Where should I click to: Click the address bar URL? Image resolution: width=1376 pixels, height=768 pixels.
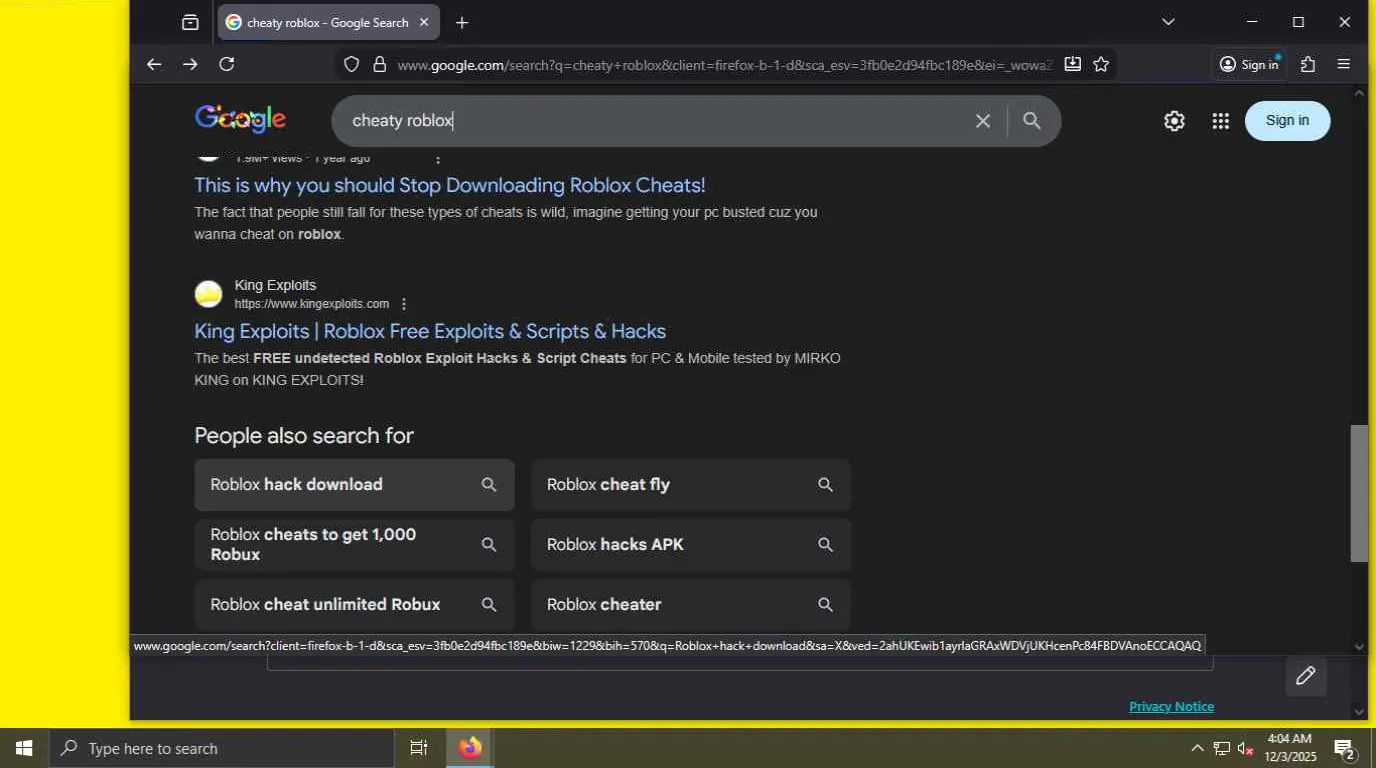[x=724, y=65]
